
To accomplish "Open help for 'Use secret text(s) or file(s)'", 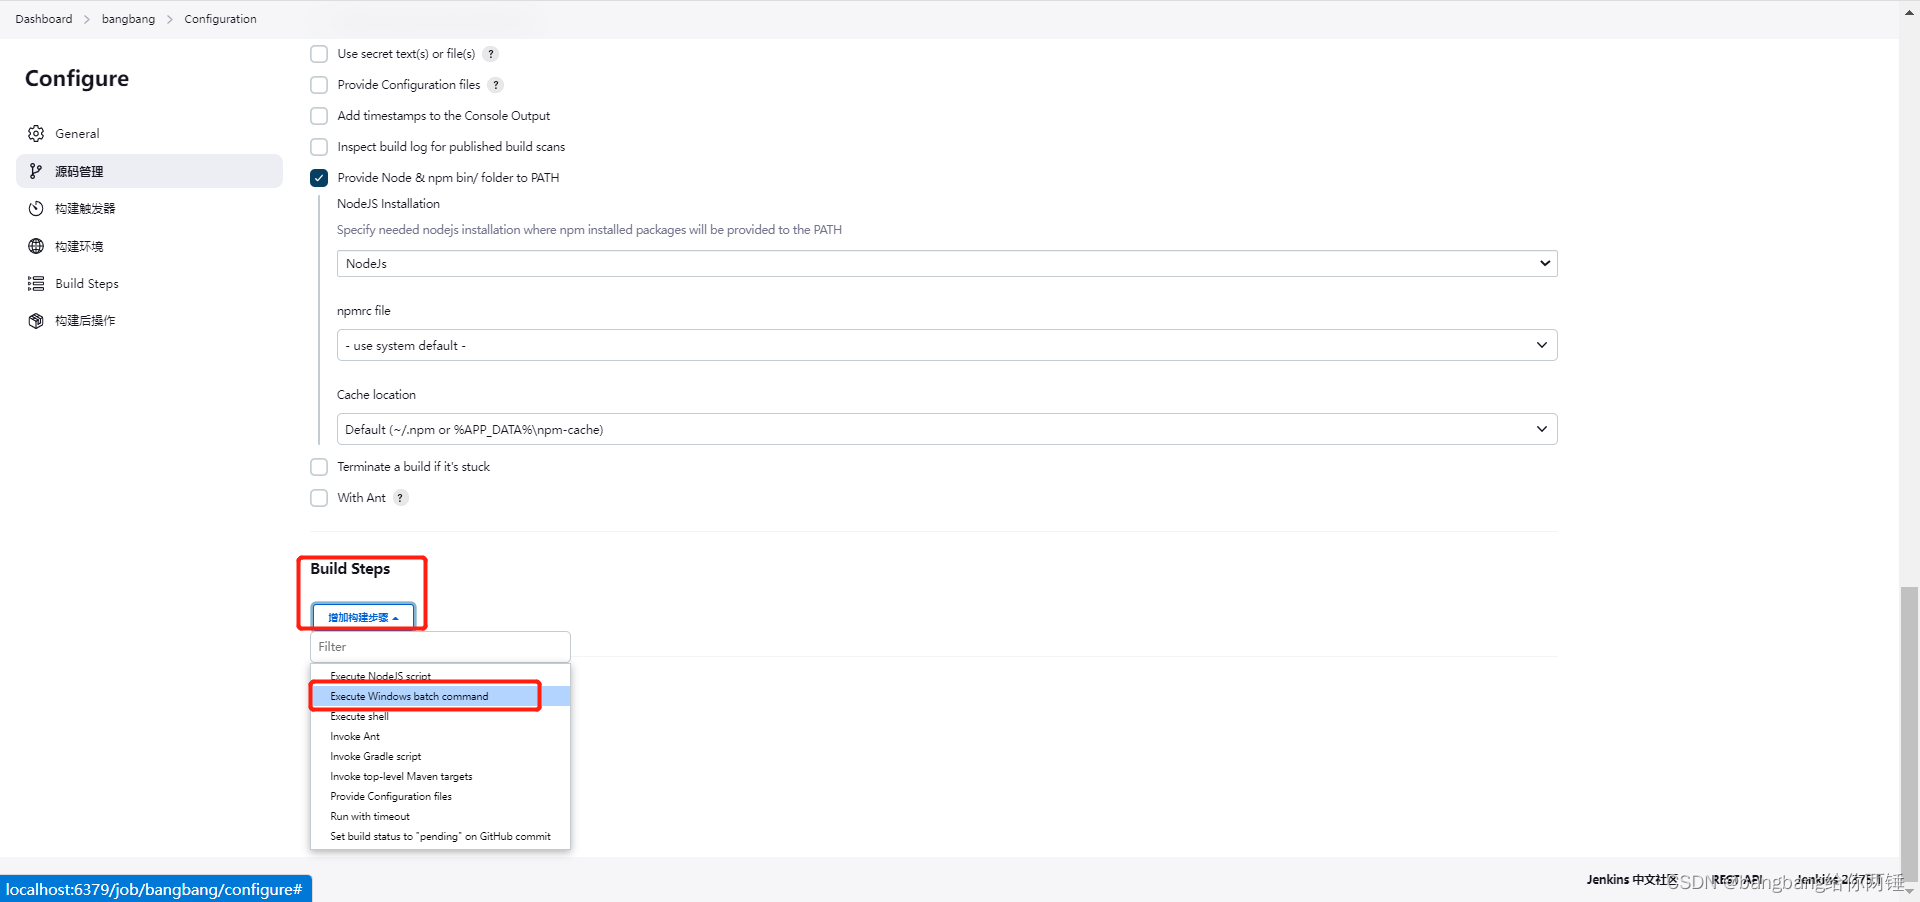I will (x=491, y=54).
